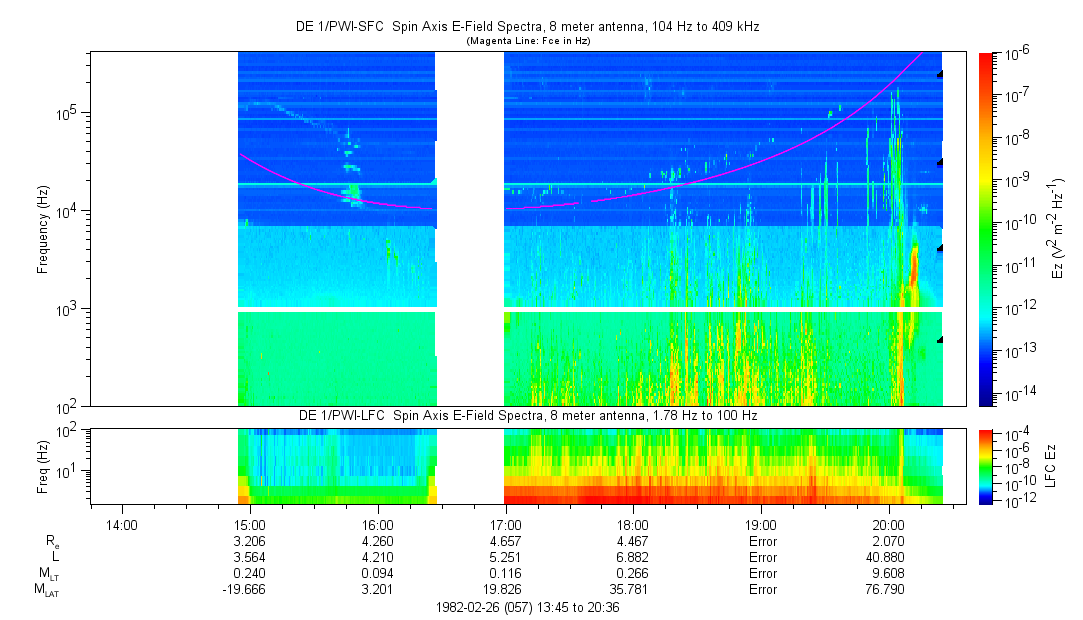Screen dimensions: 1083x620
Task: Click the Error value in the L row
Action: tap(761, 557)
